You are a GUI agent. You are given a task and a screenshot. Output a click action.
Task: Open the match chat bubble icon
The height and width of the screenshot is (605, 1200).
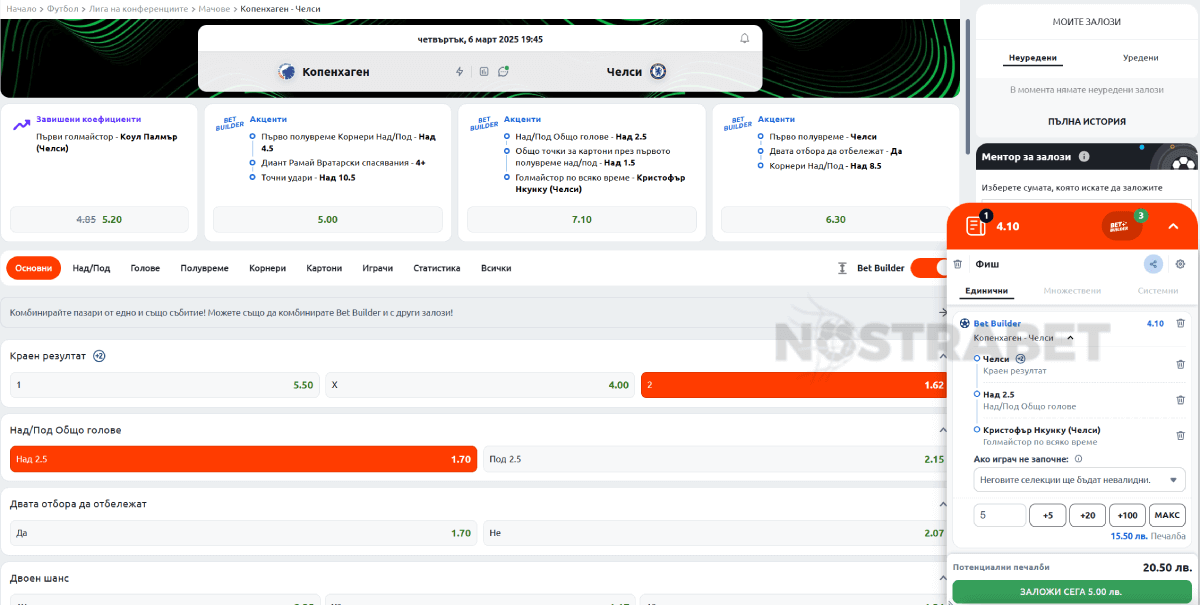[504, 72]
